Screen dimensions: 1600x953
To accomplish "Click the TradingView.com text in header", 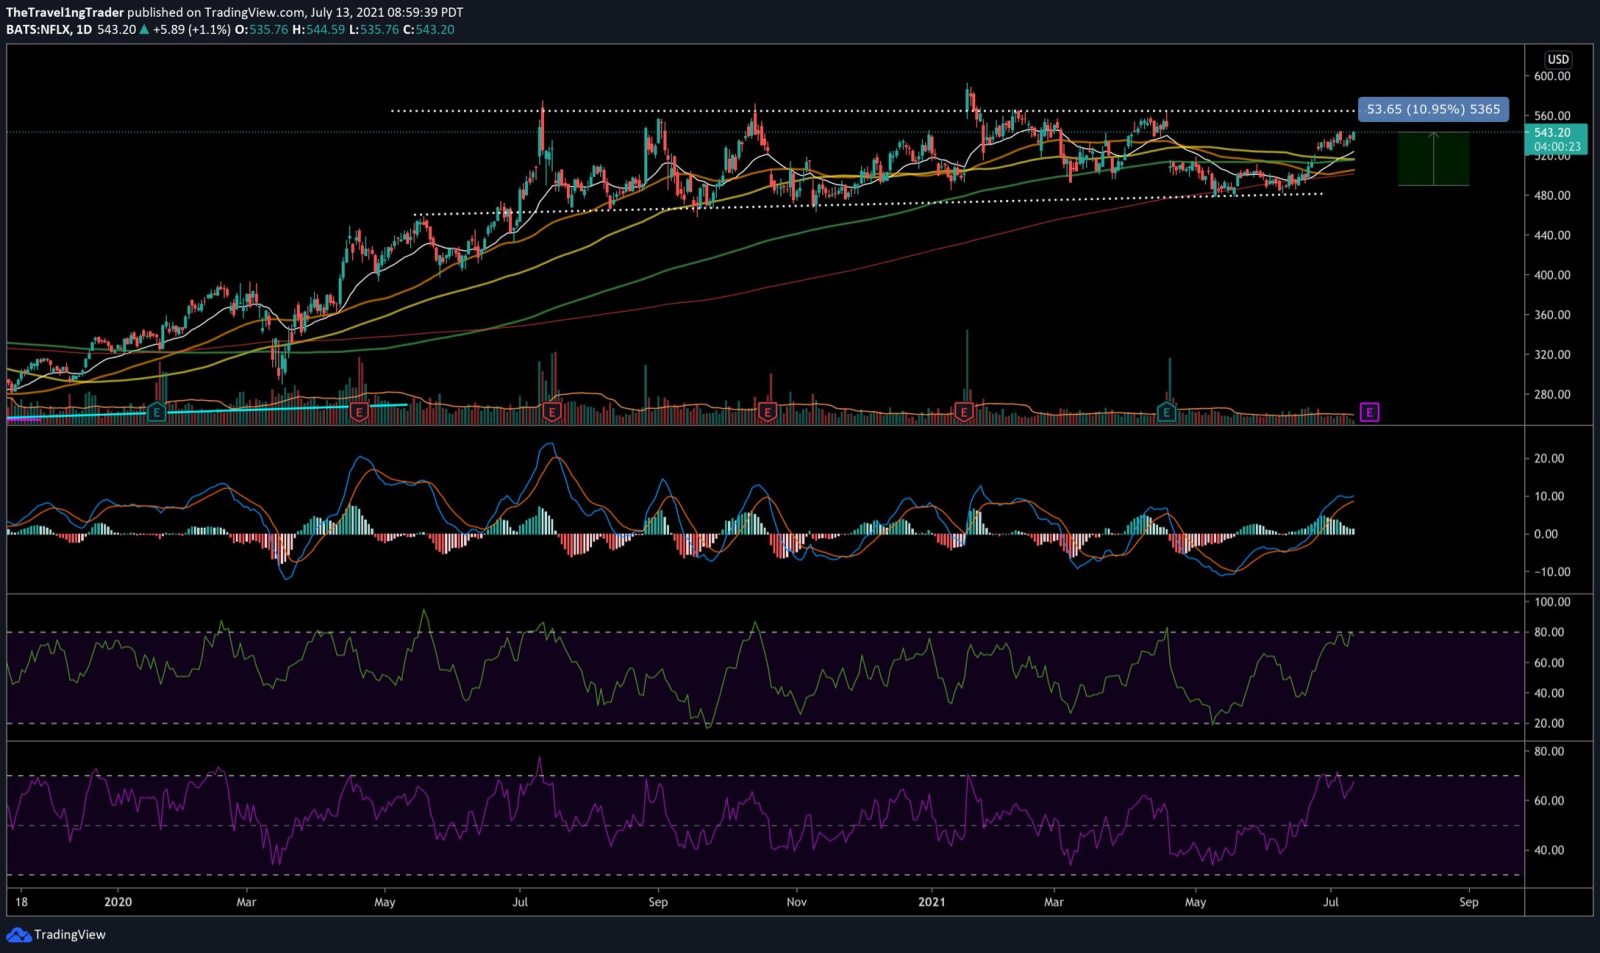I will 254,13.
